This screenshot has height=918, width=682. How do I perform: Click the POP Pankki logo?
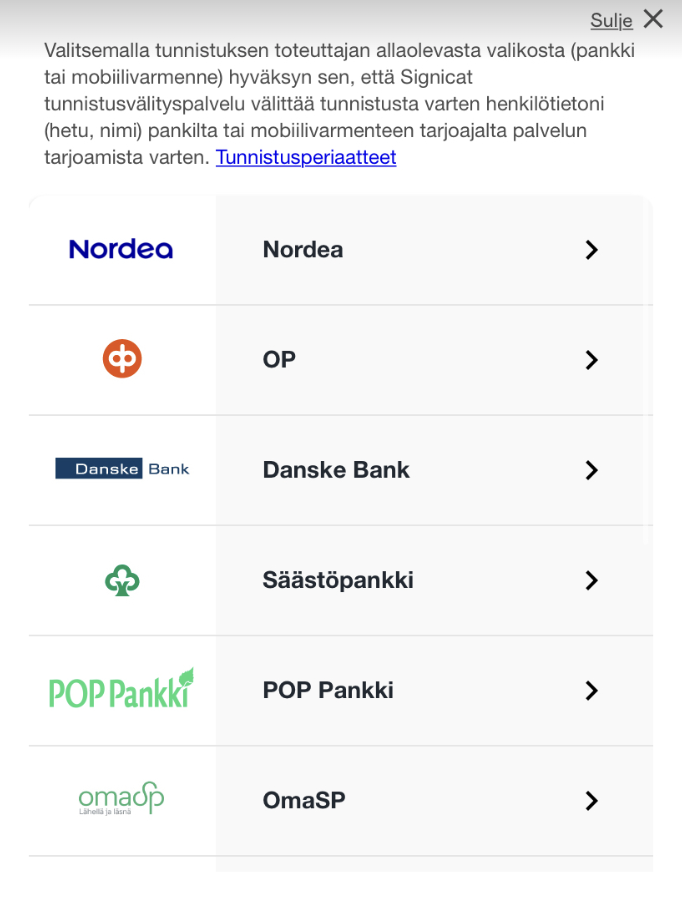[121, 690]
